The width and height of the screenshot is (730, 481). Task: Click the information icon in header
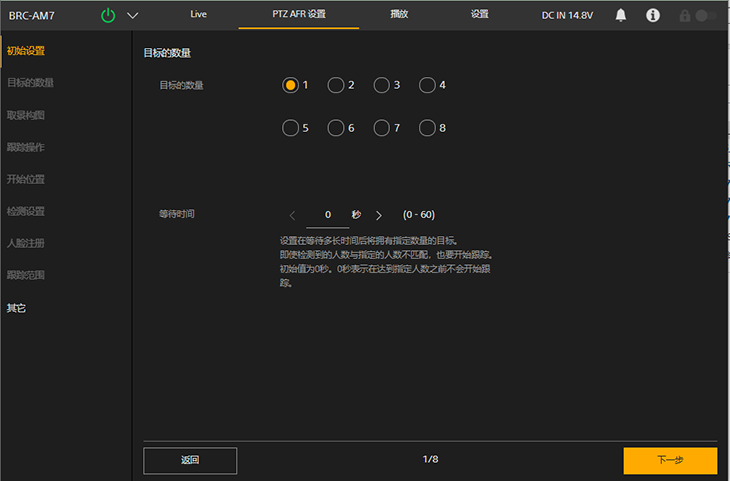click(653, 15)
